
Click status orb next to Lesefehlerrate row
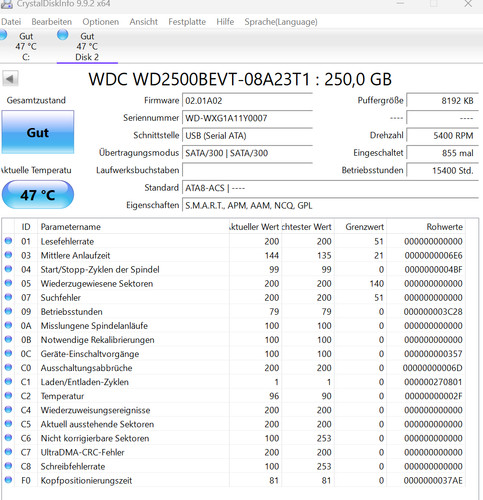coord(8,241)
